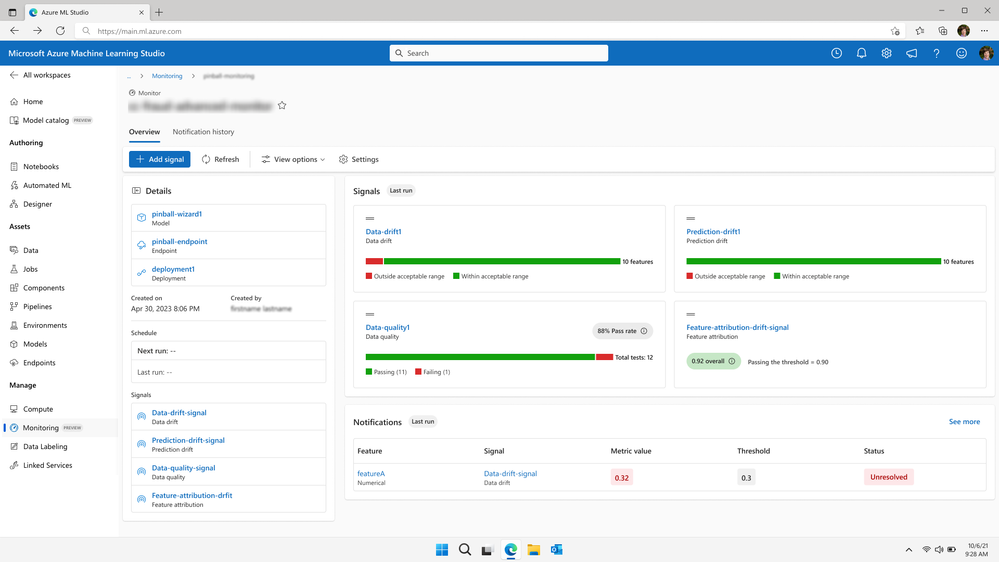Screen dimensions: 999x562
Task: Open the help question mark icon
Action: [936, 54]
